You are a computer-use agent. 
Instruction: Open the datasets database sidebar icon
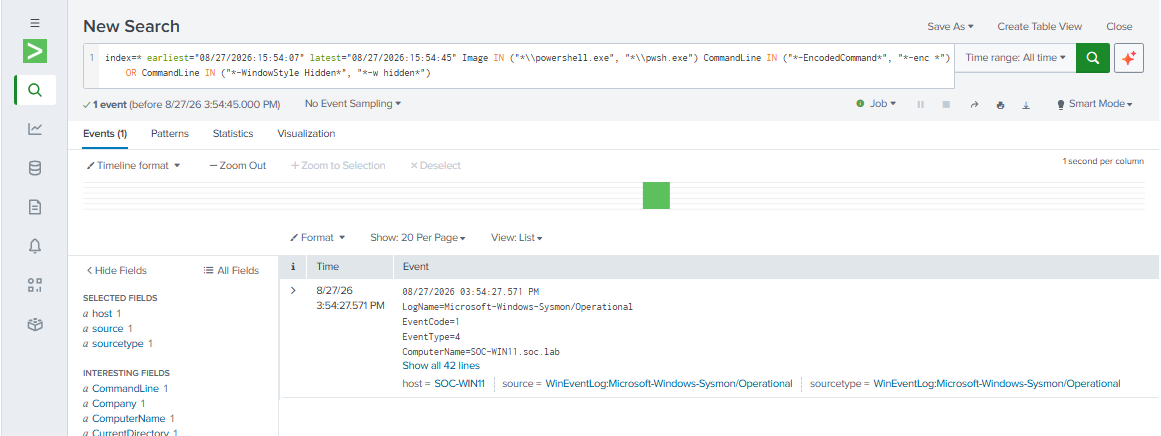(x=35, y=168)
